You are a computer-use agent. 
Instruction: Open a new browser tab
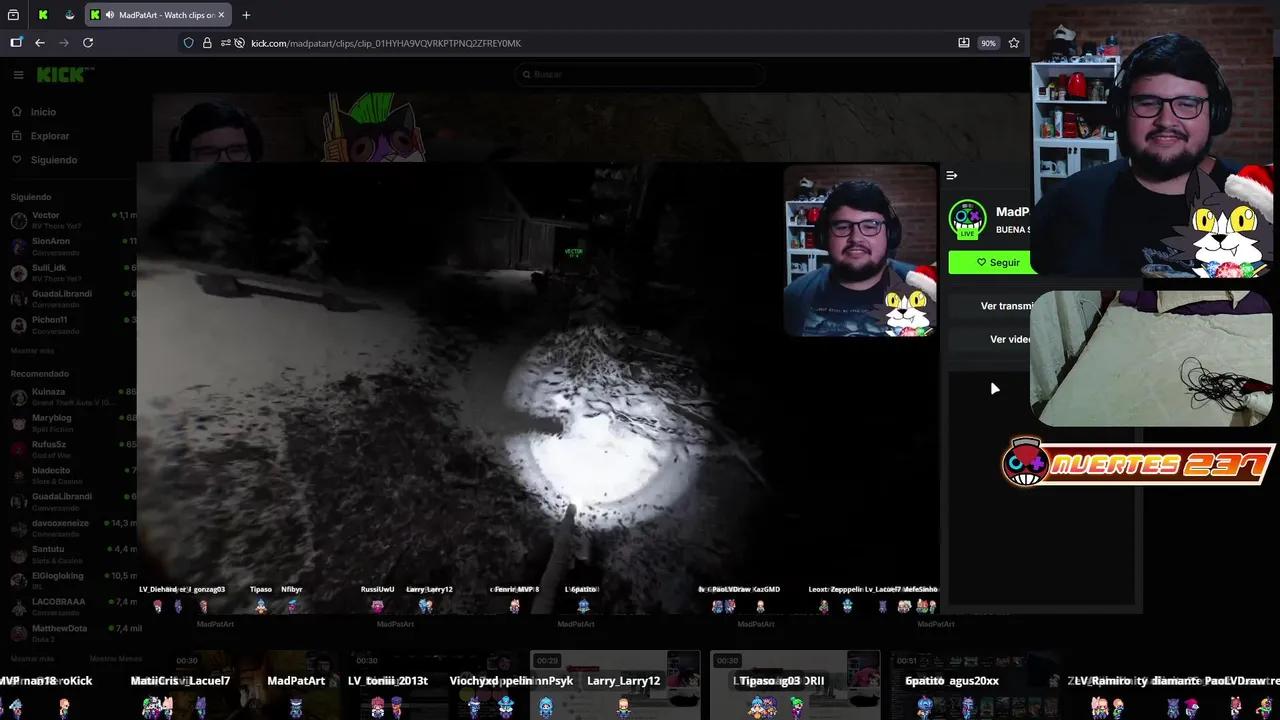point(246,15)
